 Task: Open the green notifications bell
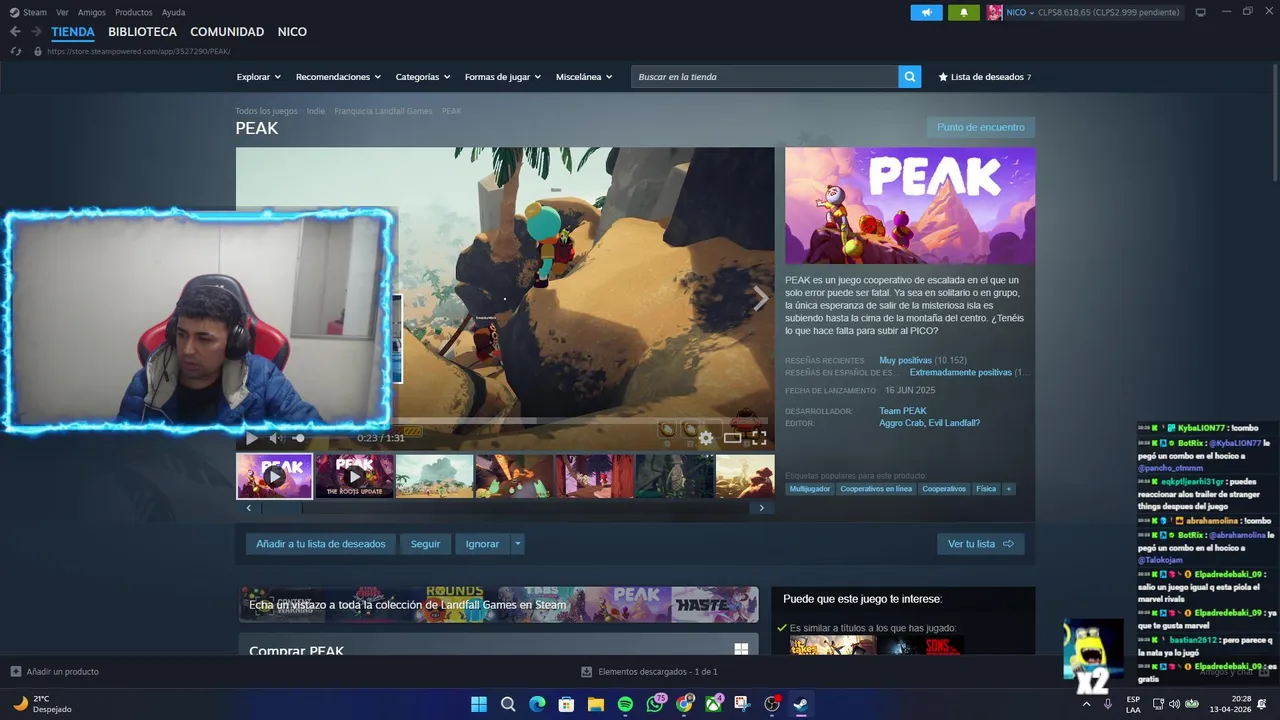click(x=963, y=12)
